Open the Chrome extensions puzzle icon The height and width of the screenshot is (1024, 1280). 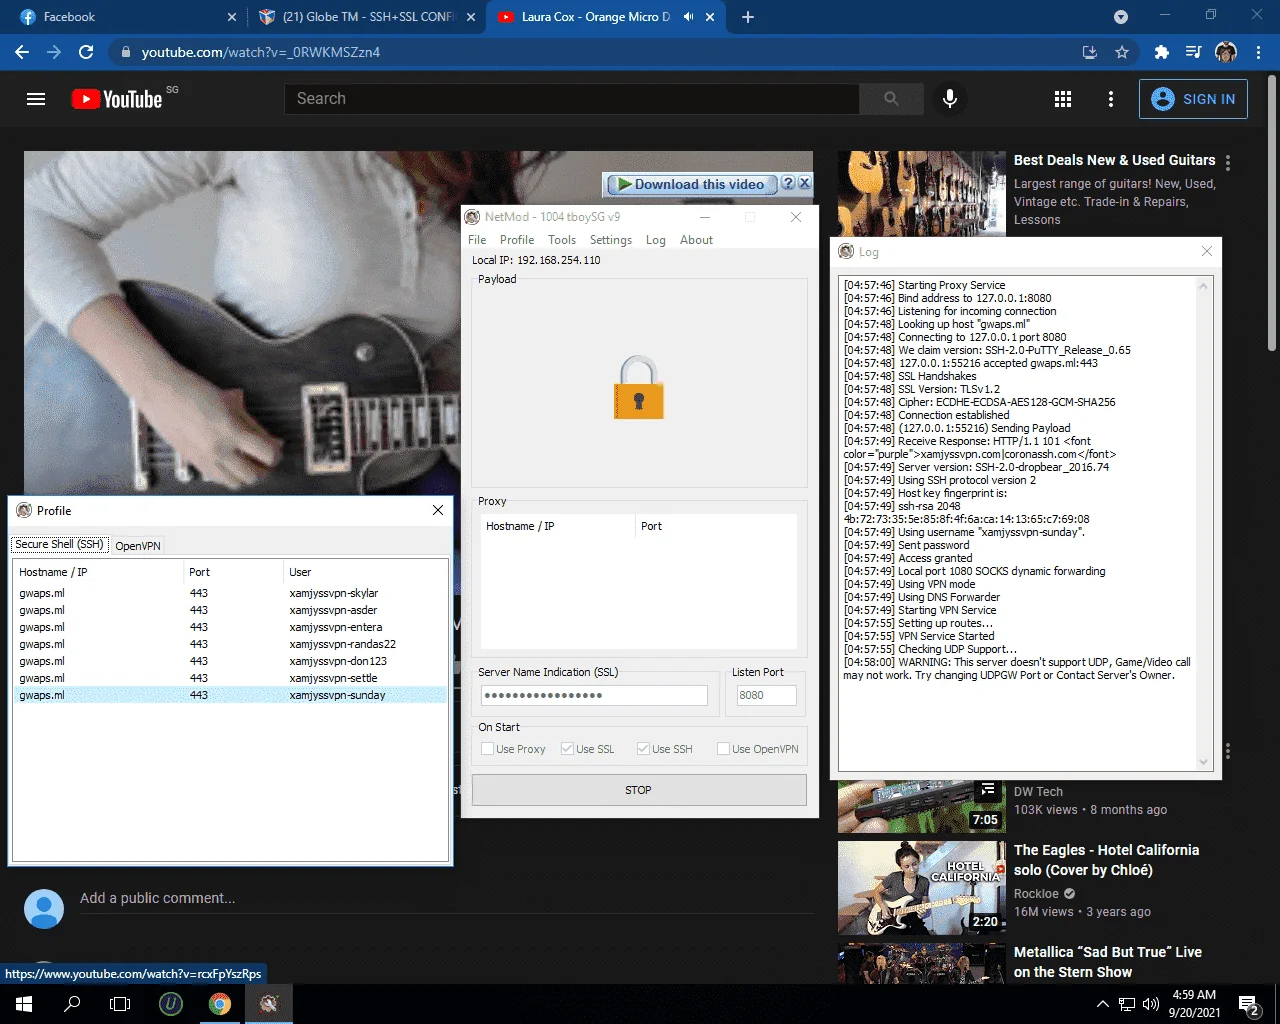coord(1161,52)
